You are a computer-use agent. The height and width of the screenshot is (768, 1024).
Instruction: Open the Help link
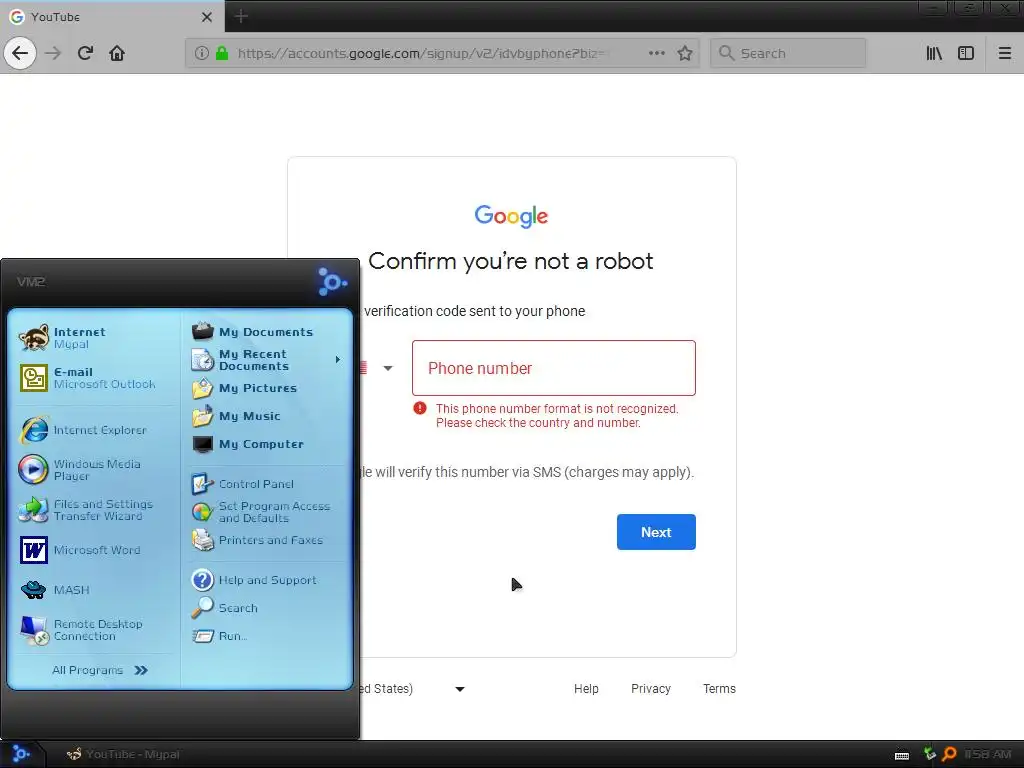point(586,688)
